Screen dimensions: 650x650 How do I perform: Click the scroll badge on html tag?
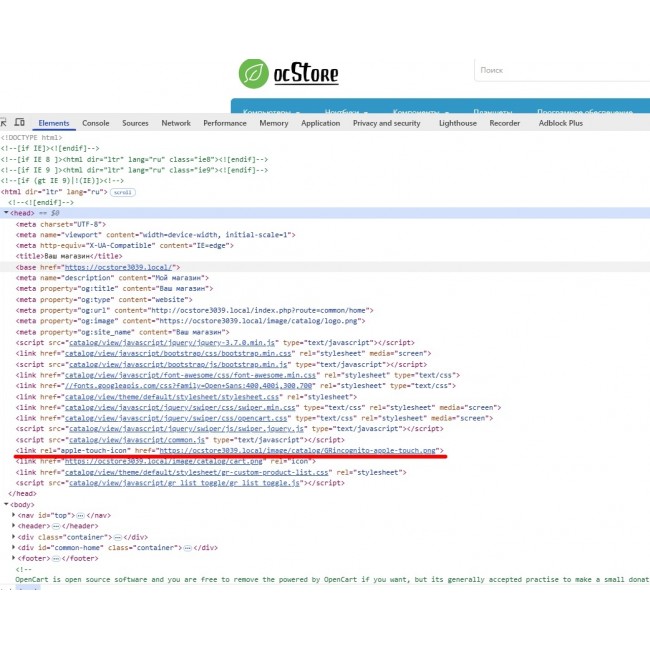tap(123, 191)
